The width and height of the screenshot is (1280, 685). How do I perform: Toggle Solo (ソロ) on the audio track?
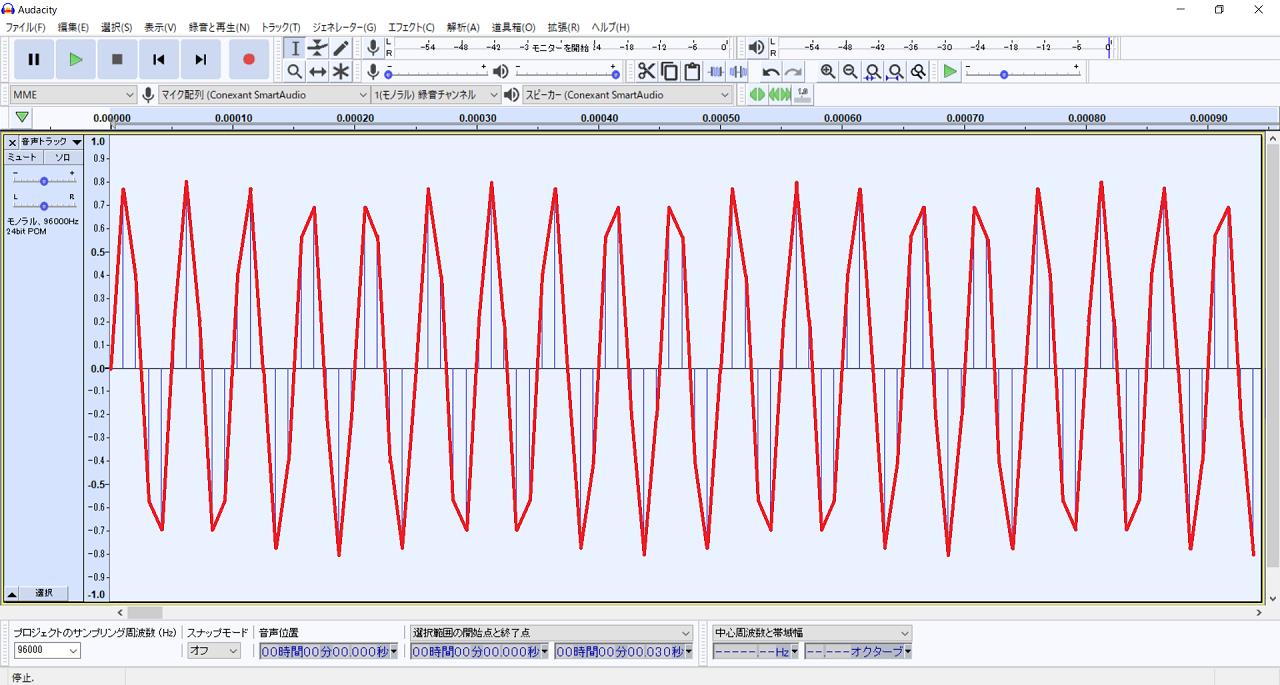[62, 157]
